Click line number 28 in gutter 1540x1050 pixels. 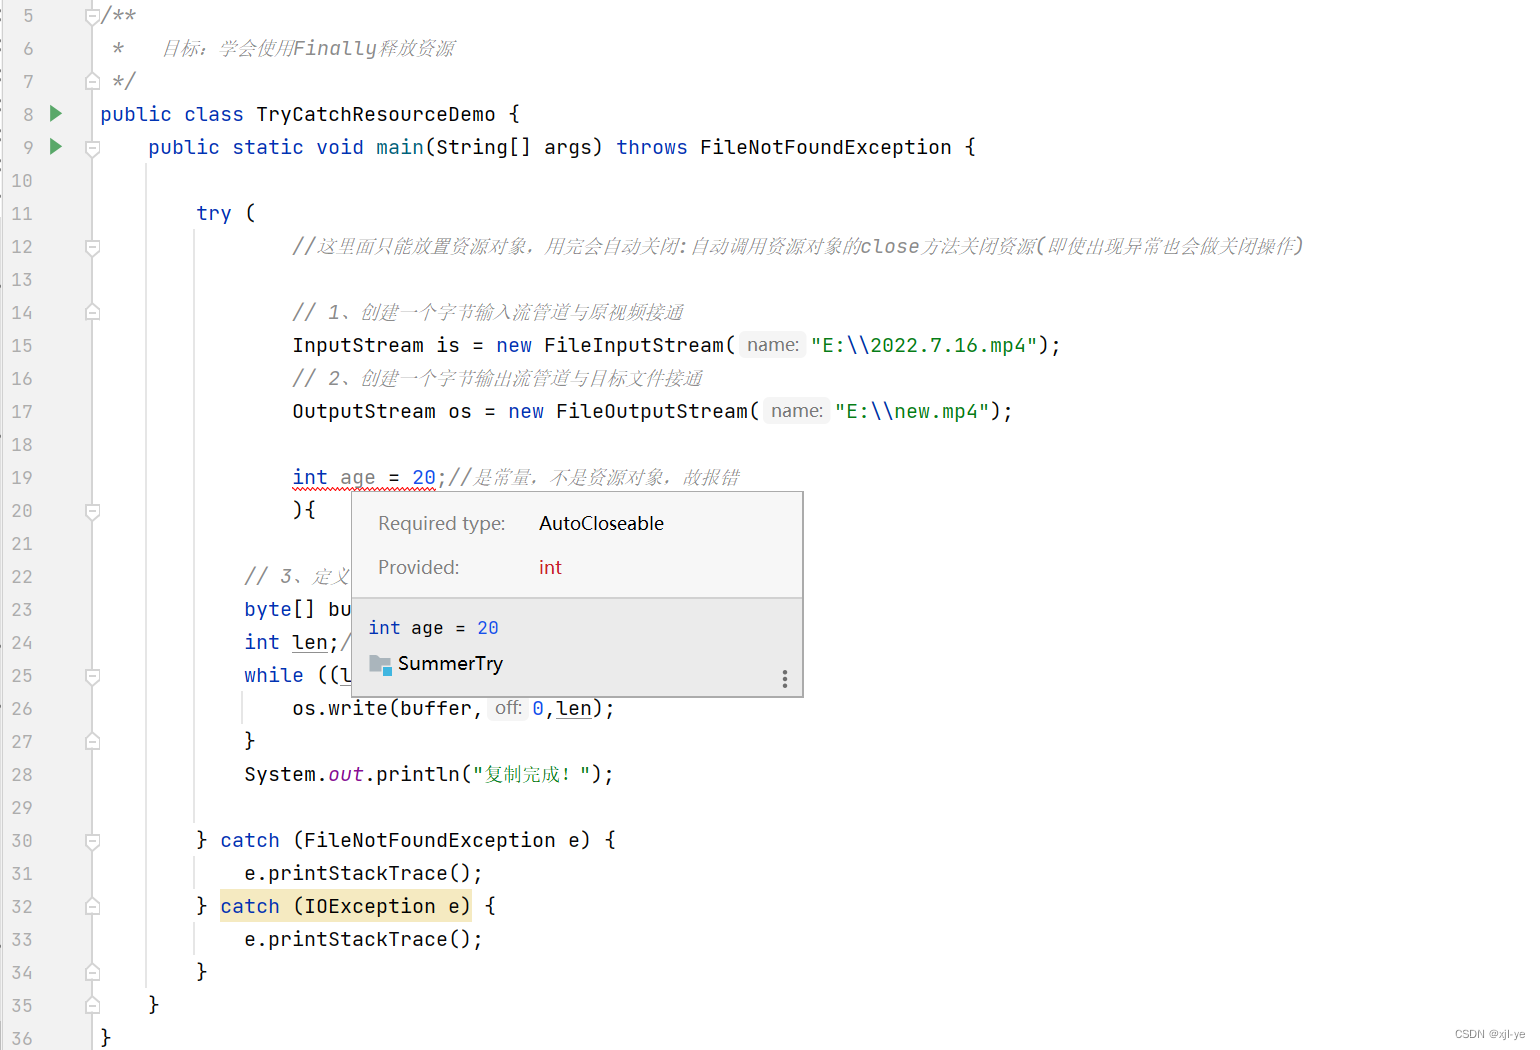click(x=22, y=775)
